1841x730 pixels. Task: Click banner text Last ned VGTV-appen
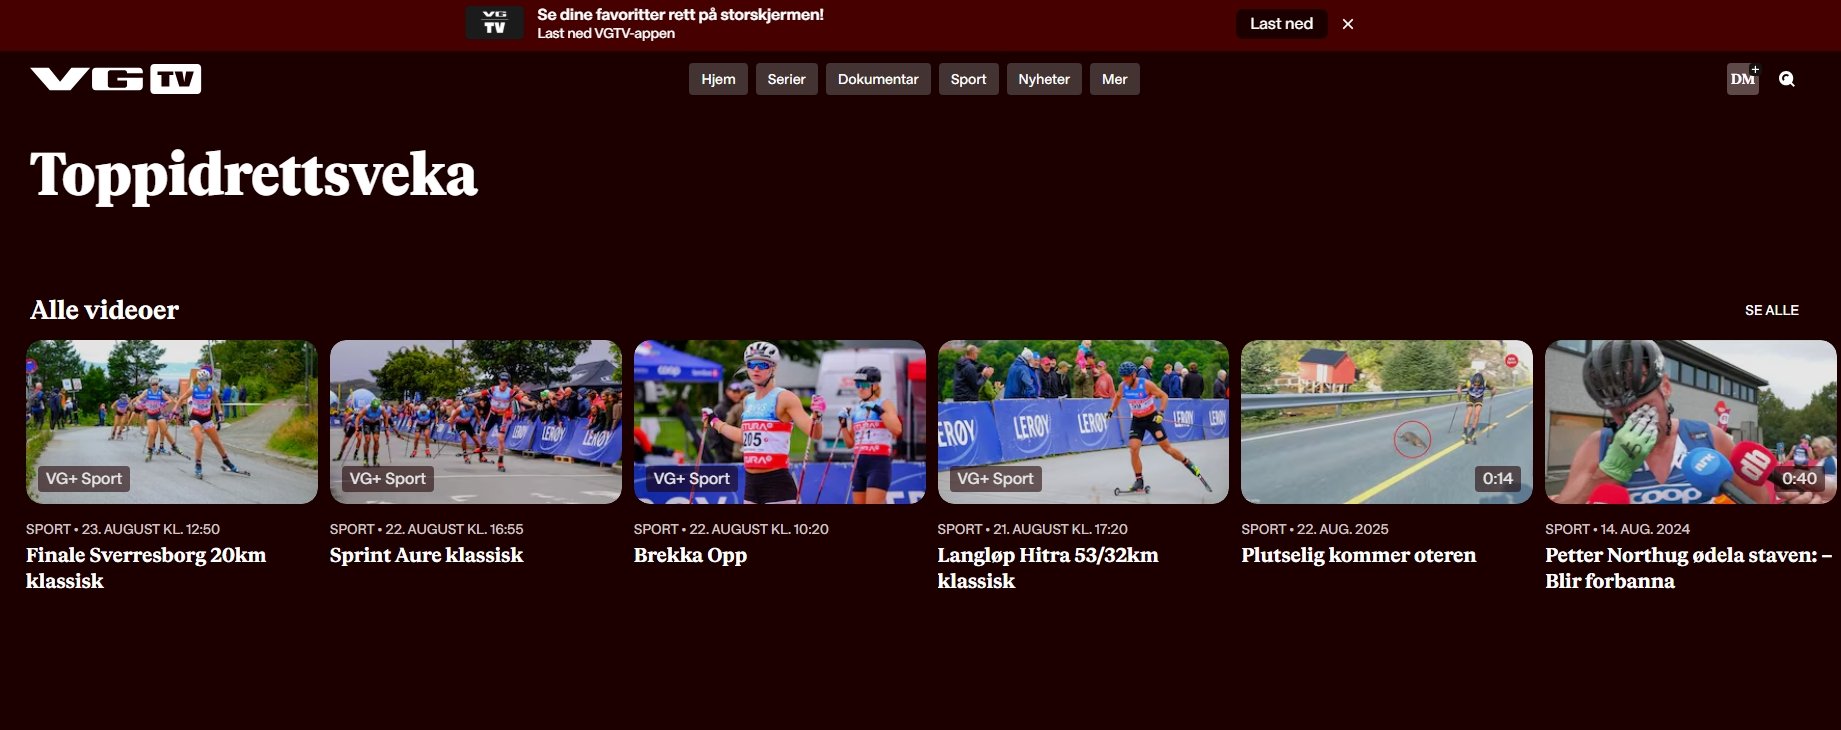(x=606, y=33)
